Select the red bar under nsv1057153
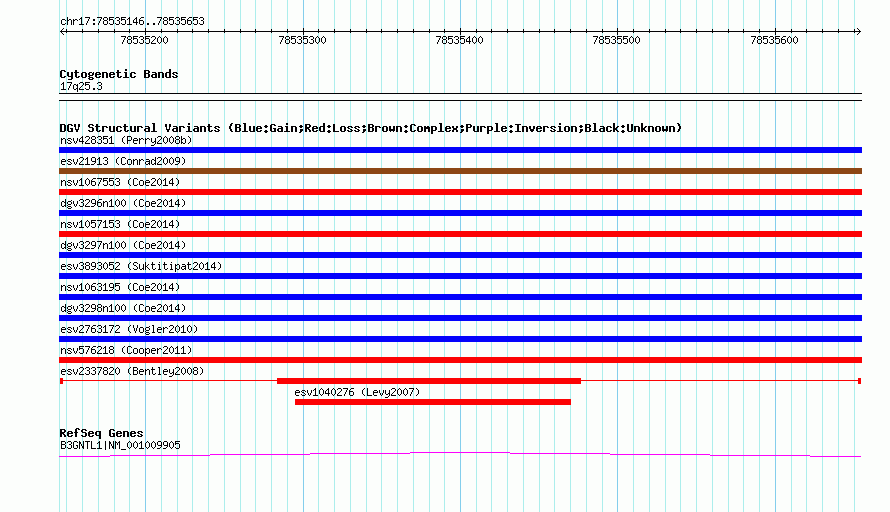The width and height of the screenshot is (890, 512). [460, 234]
